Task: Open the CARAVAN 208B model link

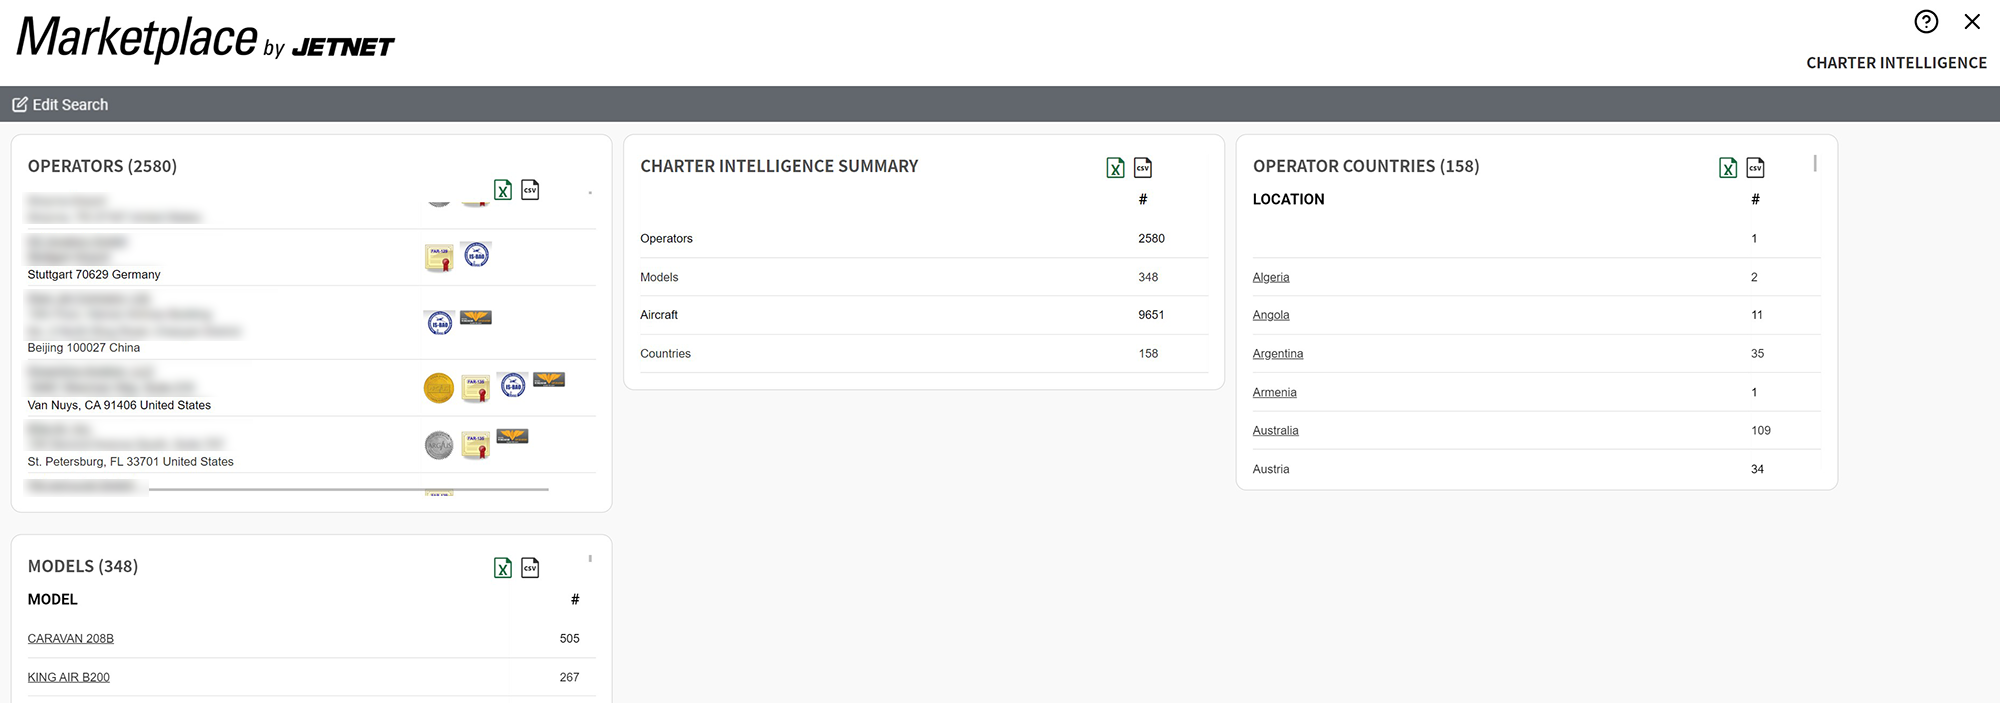Action: click(71, 639)
